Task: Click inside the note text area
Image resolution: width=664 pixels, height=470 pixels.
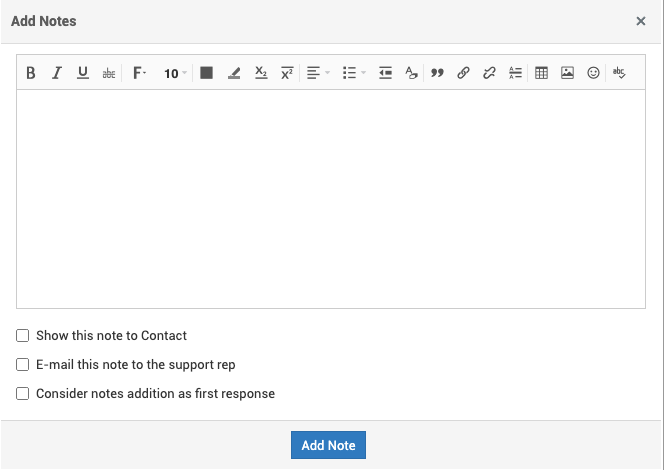Action: 330,200
